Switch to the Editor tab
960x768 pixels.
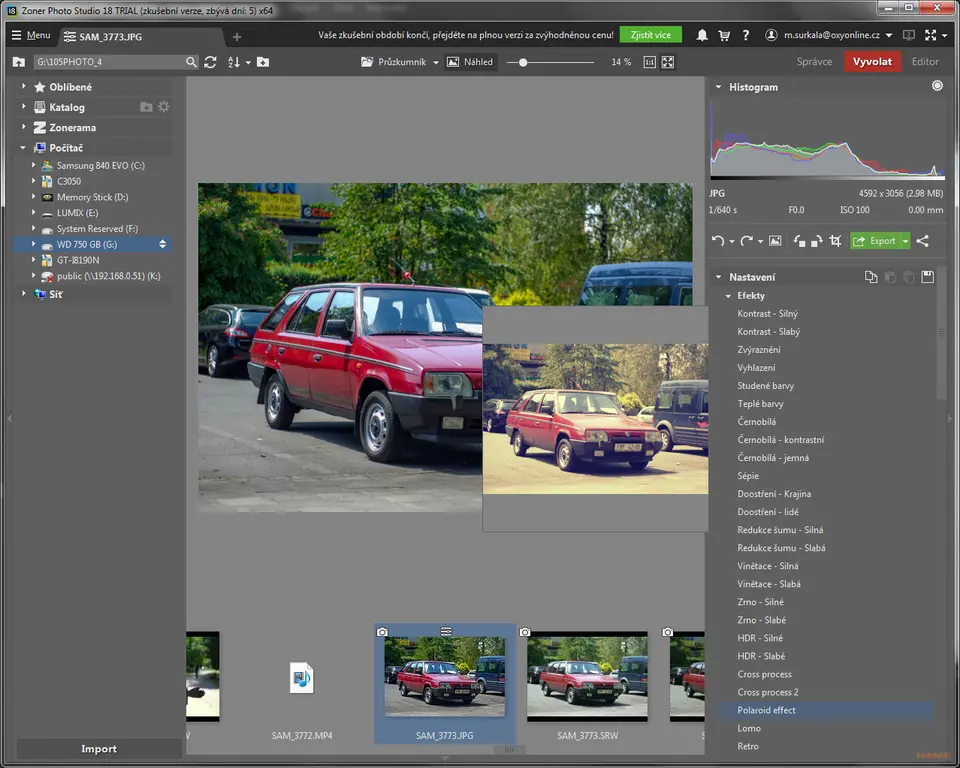click(925, 62)
